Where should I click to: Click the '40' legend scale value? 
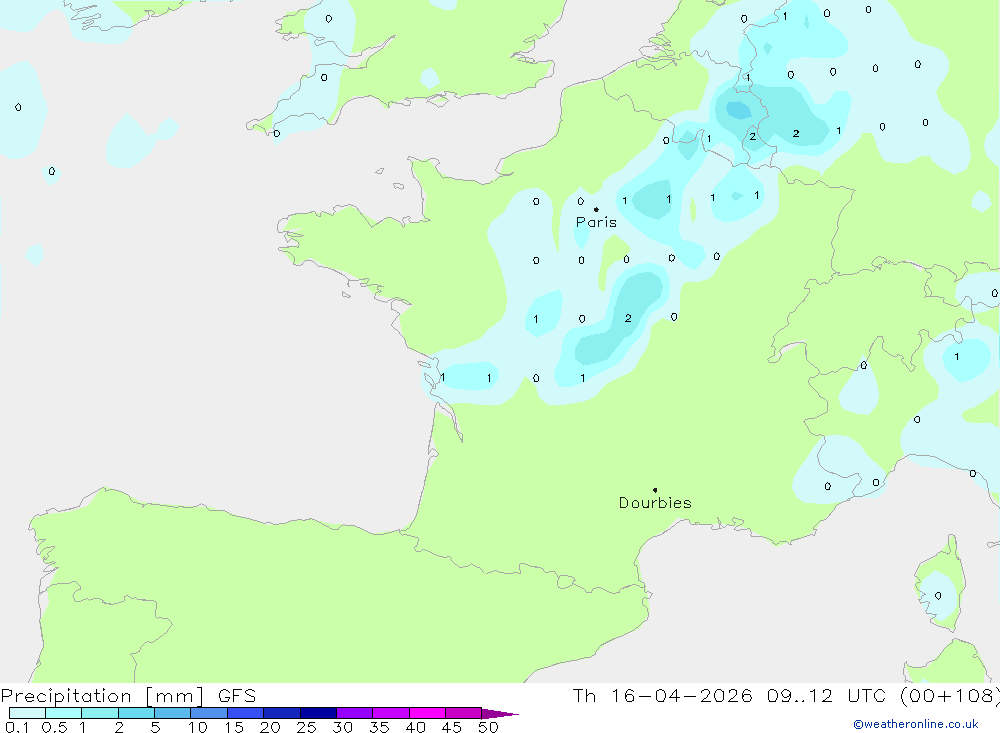tap(416, 727)
